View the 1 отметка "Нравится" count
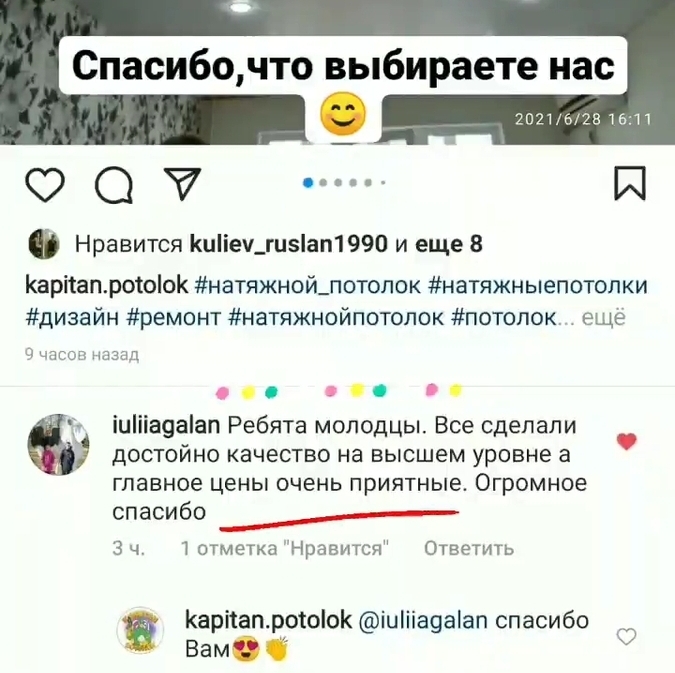This screenshot has height=673, width=675. (x=285, y=549)
